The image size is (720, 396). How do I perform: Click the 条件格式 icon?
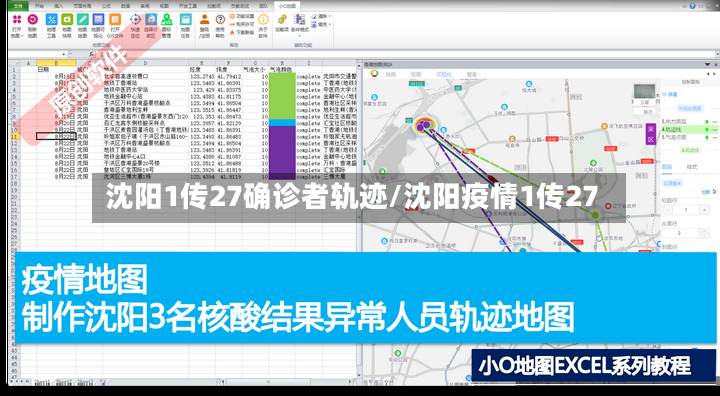pos(299,19)
